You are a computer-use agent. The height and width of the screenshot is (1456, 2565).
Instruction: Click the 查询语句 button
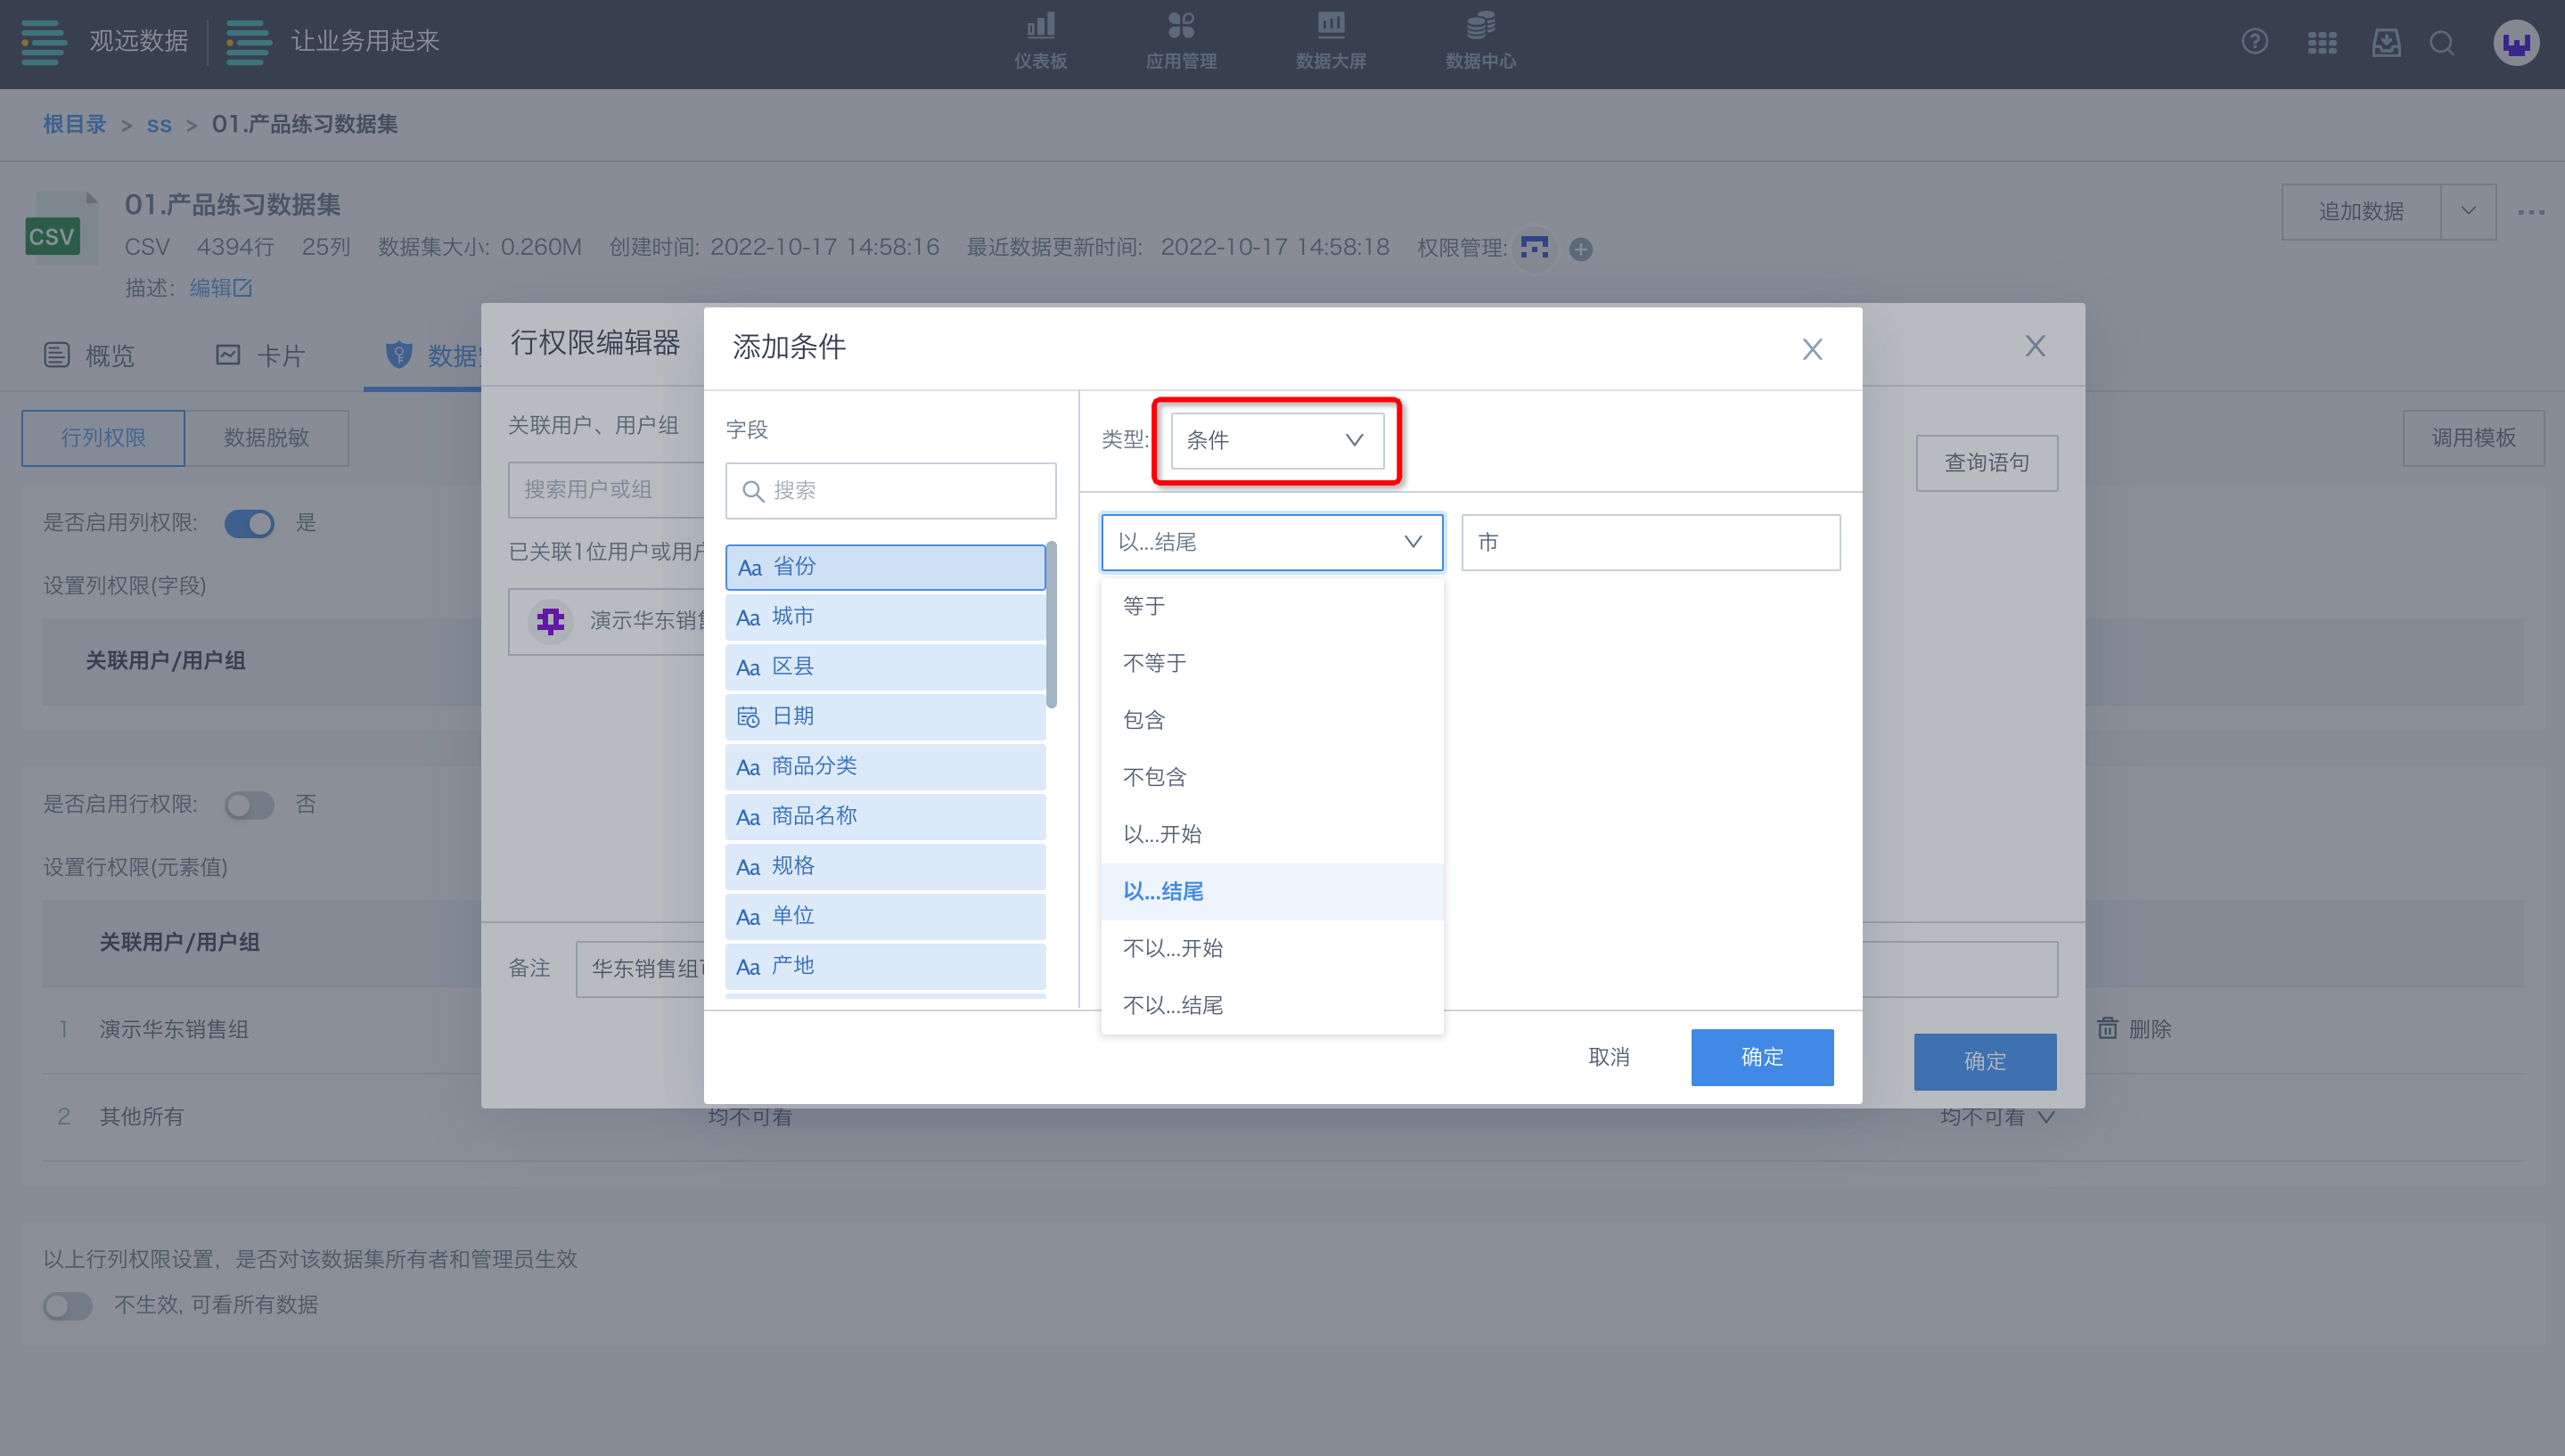click(x=1987, y=463)
